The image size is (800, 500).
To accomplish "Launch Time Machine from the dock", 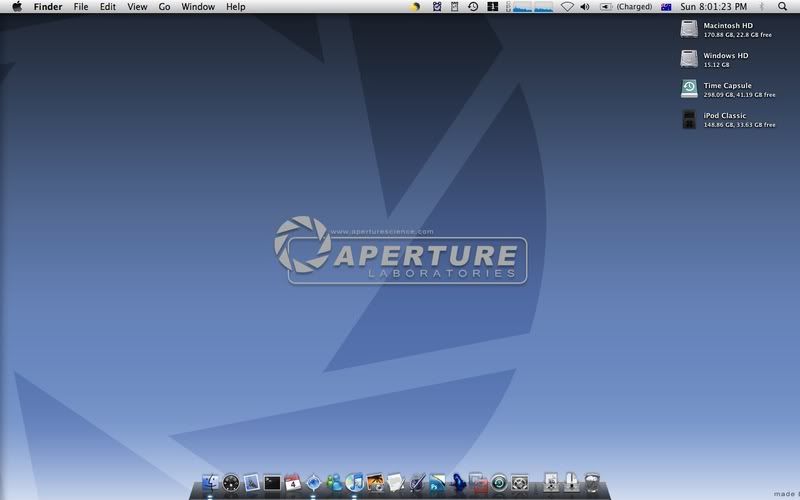I will (x=499, y=482).
